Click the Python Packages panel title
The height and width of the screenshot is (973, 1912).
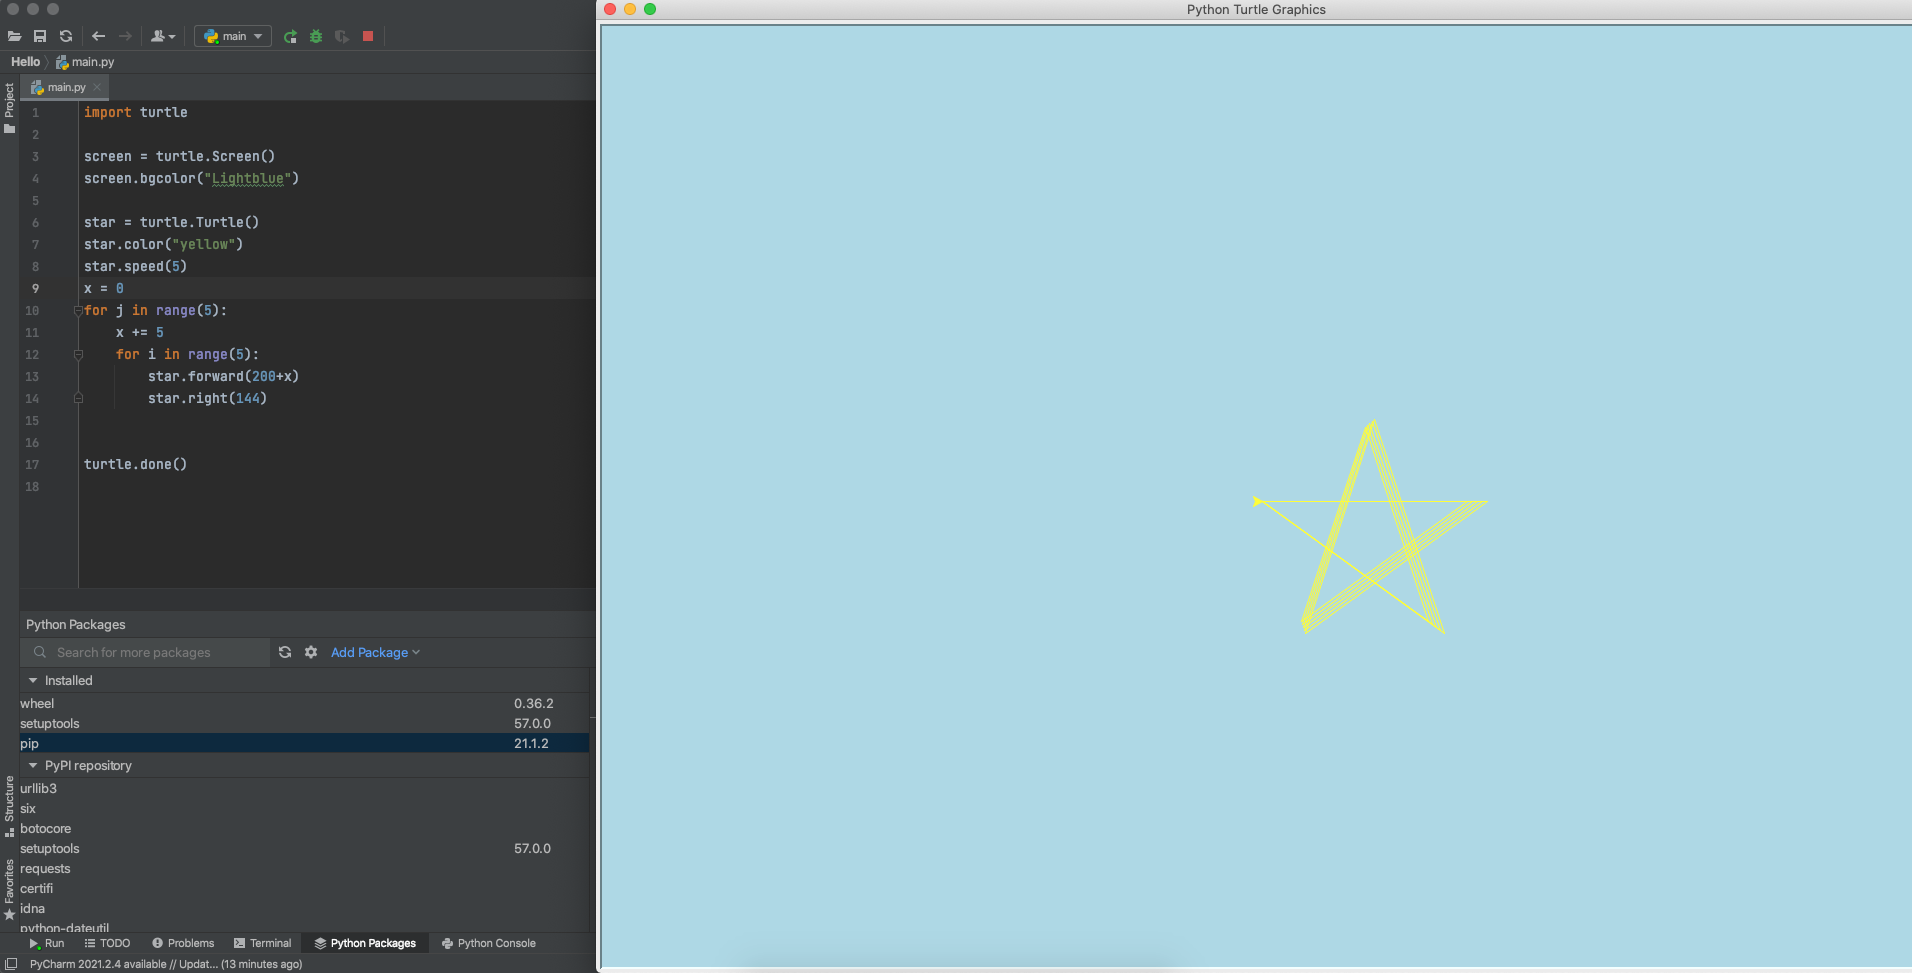click(76, 624)
